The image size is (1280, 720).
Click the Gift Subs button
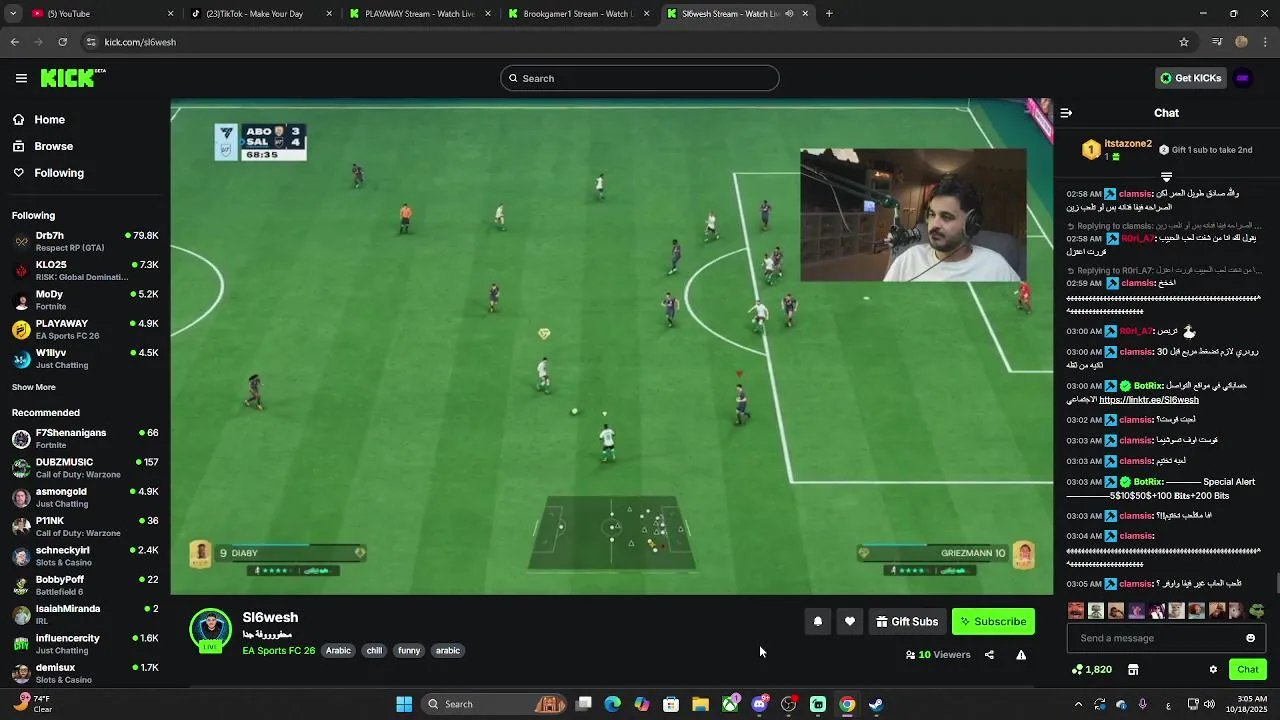tap(907, 622)
